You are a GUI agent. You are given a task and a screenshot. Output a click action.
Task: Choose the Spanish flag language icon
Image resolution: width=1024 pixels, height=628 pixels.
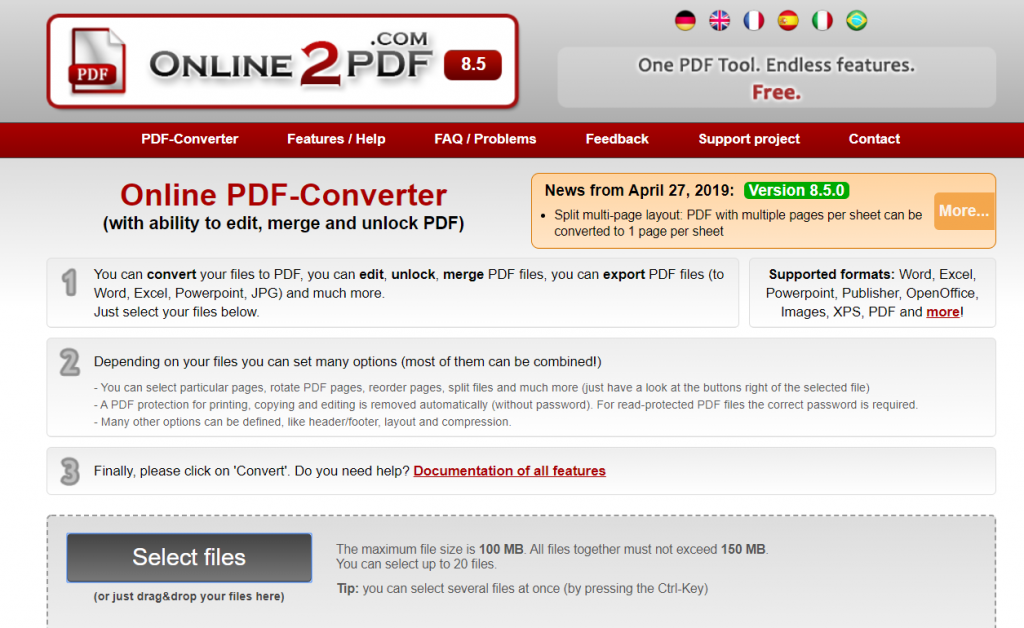tap(788, 21)
